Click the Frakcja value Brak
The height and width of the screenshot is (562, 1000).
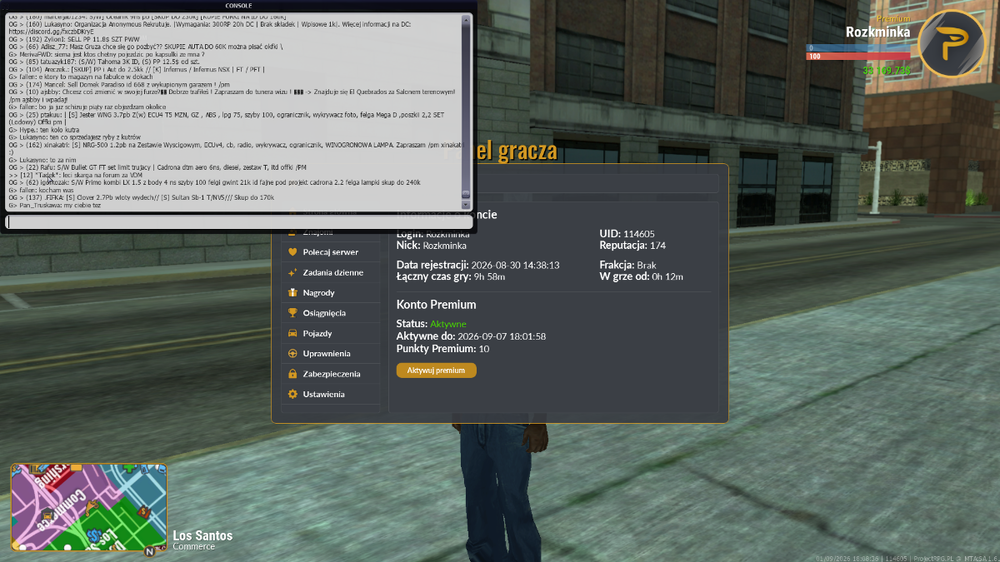click(647, 265)
